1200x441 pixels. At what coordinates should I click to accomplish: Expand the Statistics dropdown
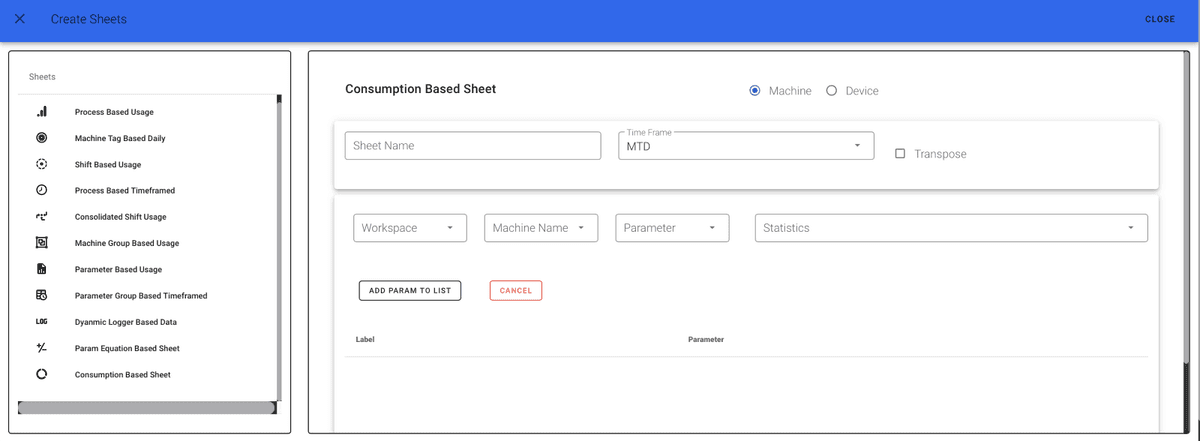[x=951, y=228]
